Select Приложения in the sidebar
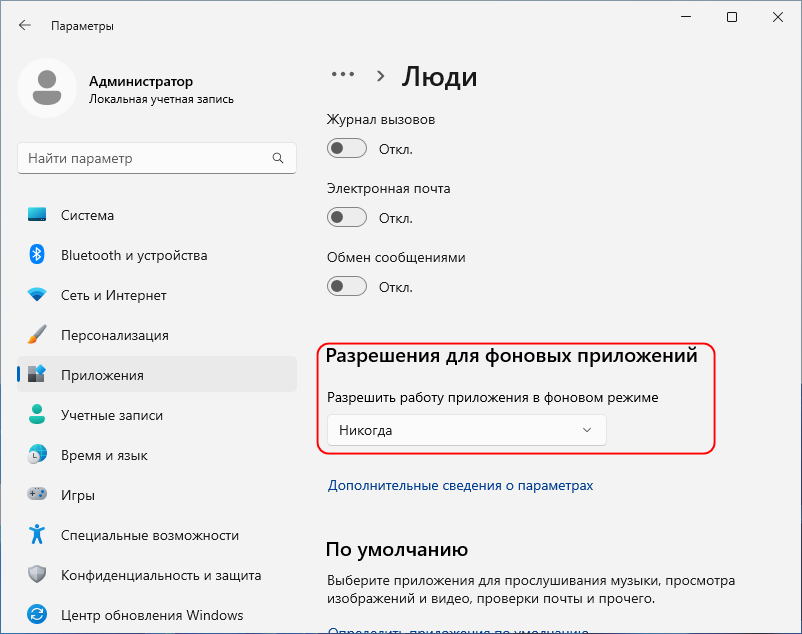This screenshot has width=802, height=634. pos(102,375)
